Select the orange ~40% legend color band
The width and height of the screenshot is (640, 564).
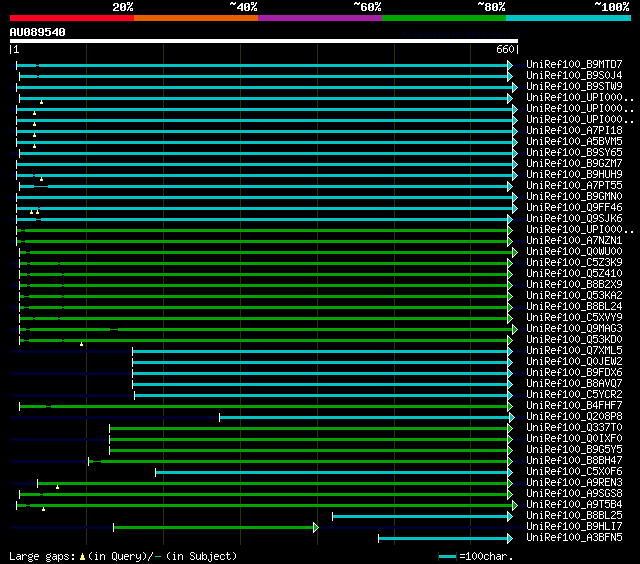coord(195,18)
